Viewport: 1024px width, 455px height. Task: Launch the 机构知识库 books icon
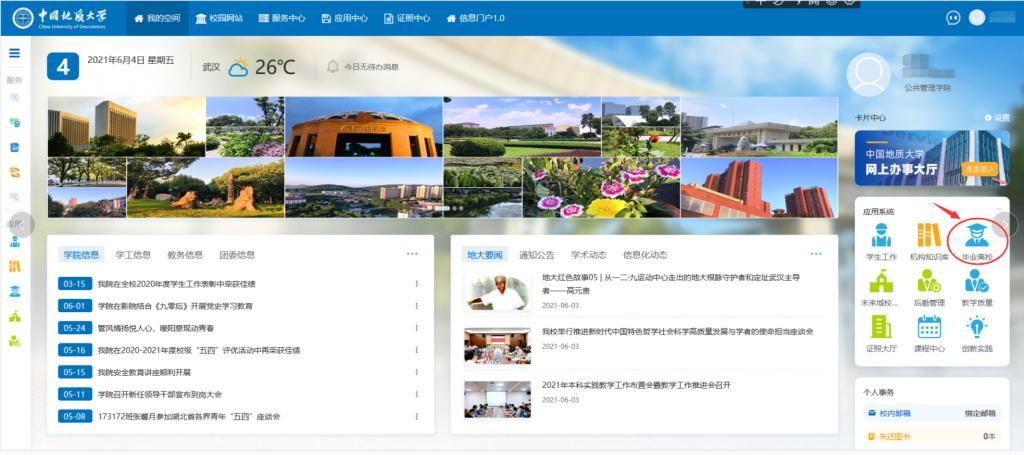[x=928, y=236]
